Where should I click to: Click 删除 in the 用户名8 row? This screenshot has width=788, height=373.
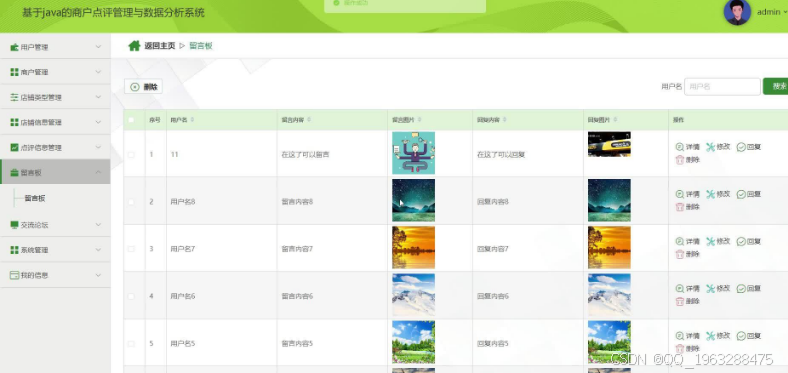tap(687, 207)
